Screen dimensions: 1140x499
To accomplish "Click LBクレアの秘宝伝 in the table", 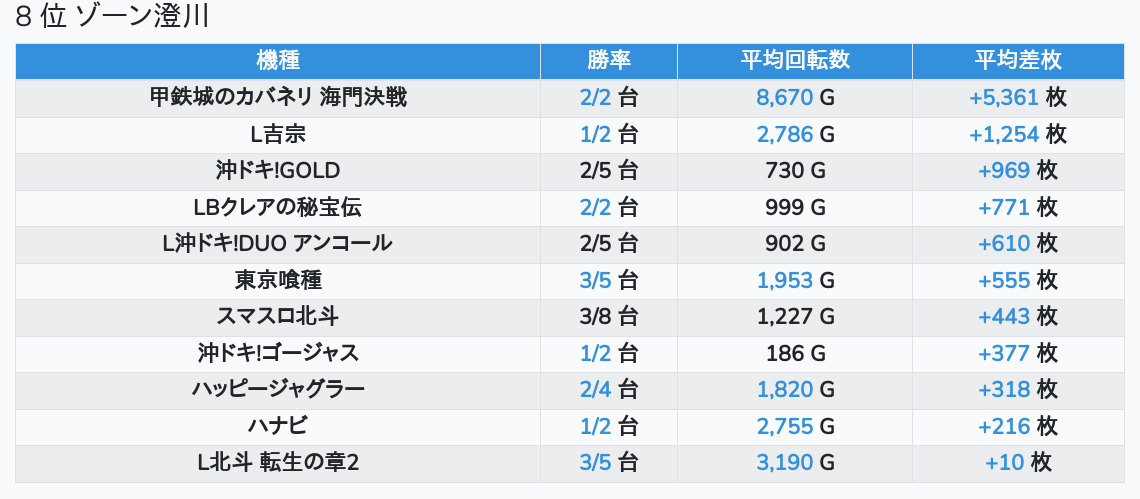I will (x=278, y=208).
